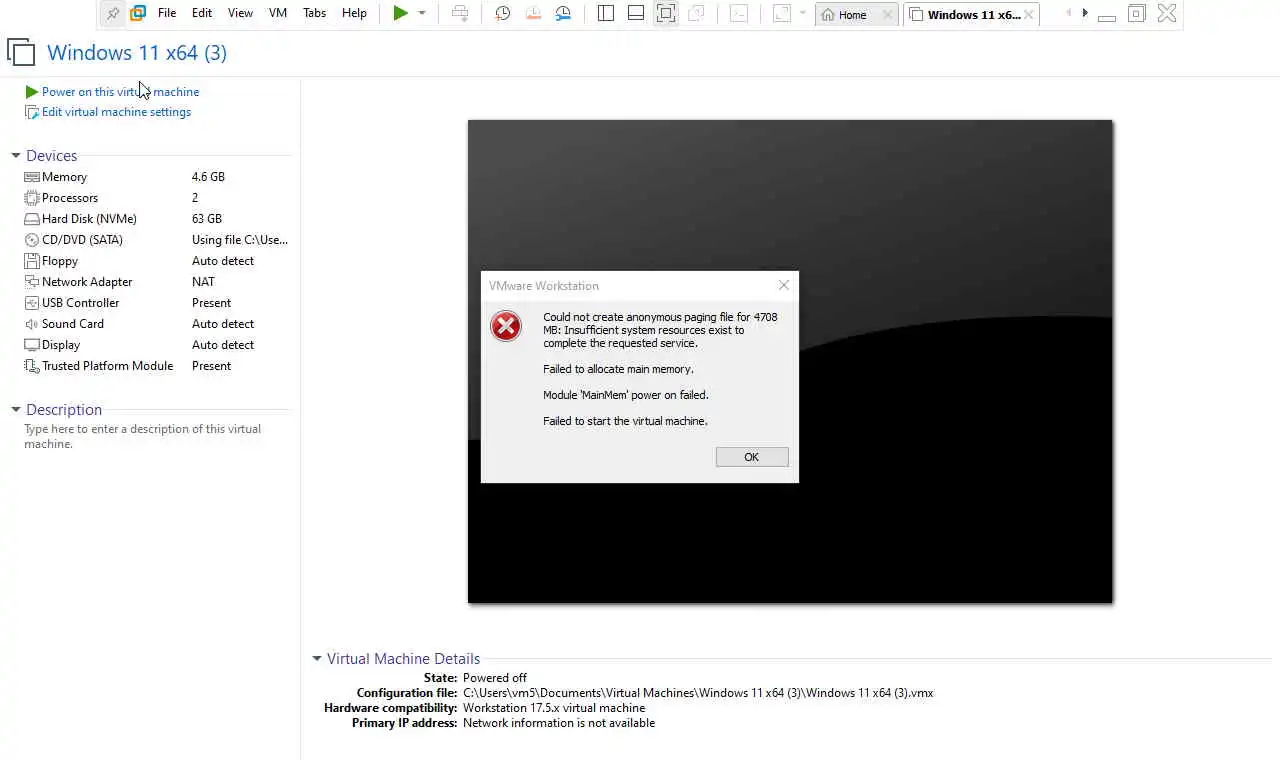Select the Sound Card device
This screenshot has height=760, width=1280.
pos(156,324)
